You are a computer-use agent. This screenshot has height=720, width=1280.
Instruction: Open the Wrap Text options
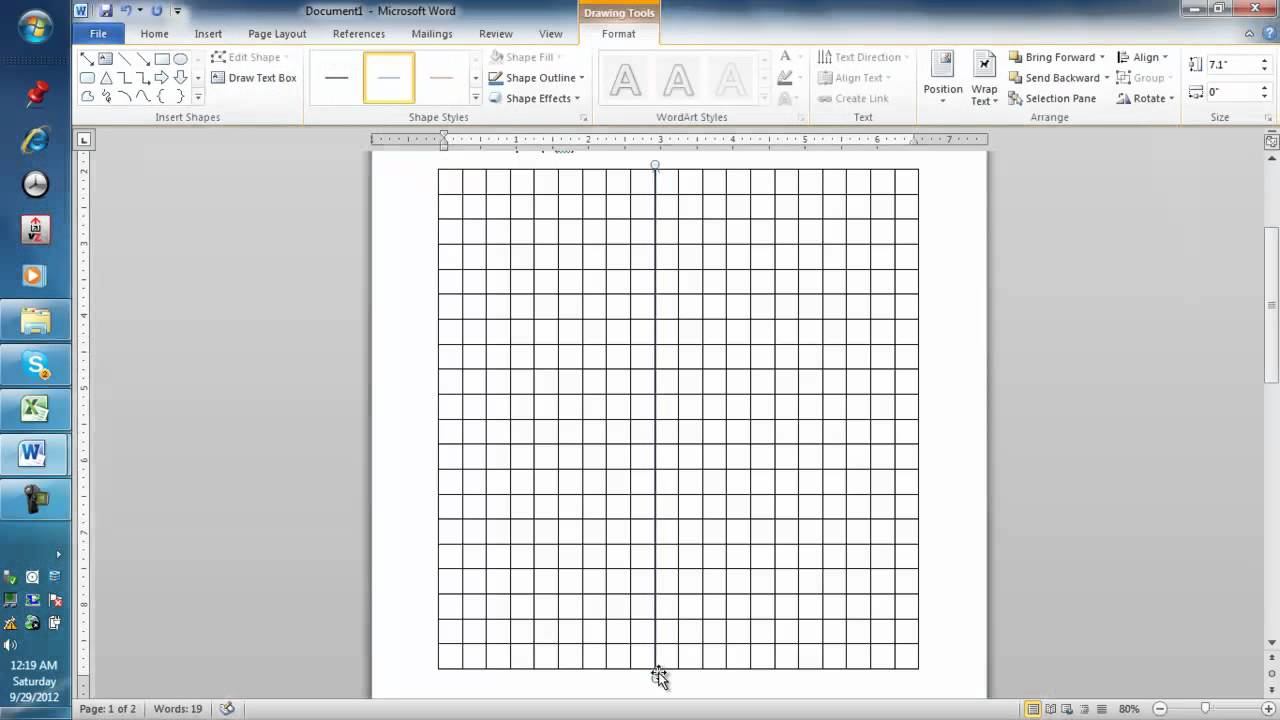(x=984, y=79)
